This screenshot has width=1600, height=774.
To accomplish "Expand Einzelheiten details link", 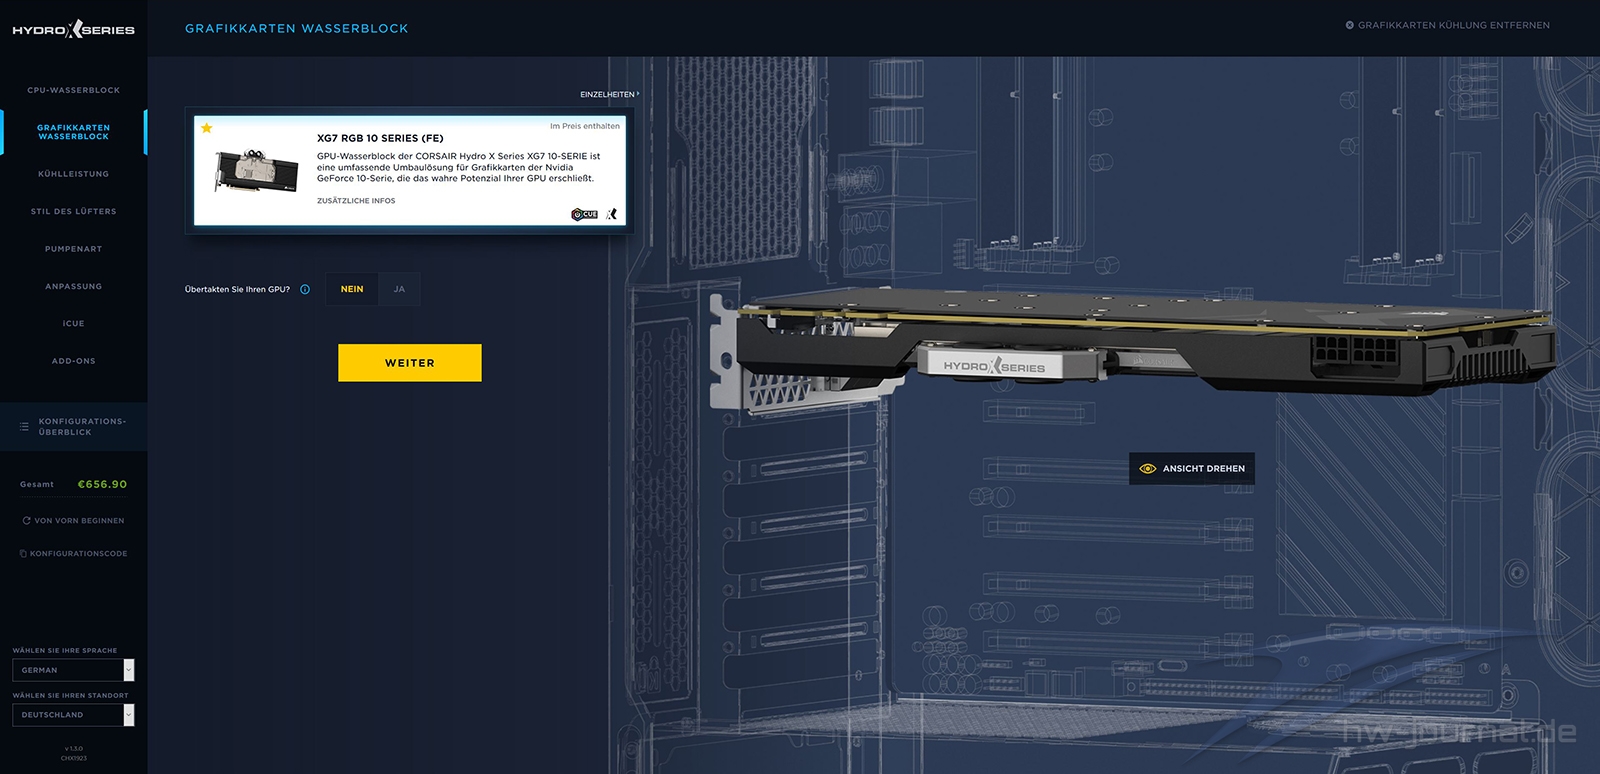I will [x=609, y=94].
